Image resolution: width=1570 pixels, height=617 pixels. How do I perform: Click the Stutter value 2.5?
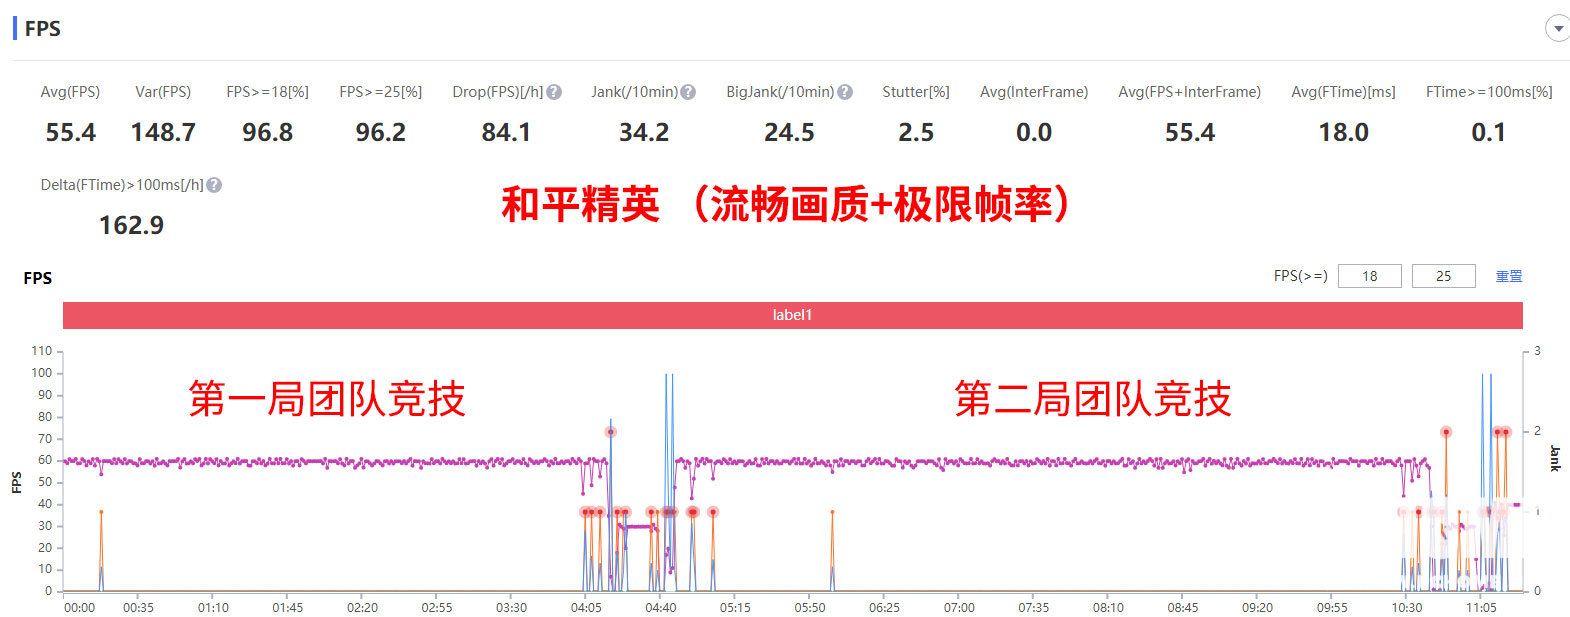click(x=916, y=133)
